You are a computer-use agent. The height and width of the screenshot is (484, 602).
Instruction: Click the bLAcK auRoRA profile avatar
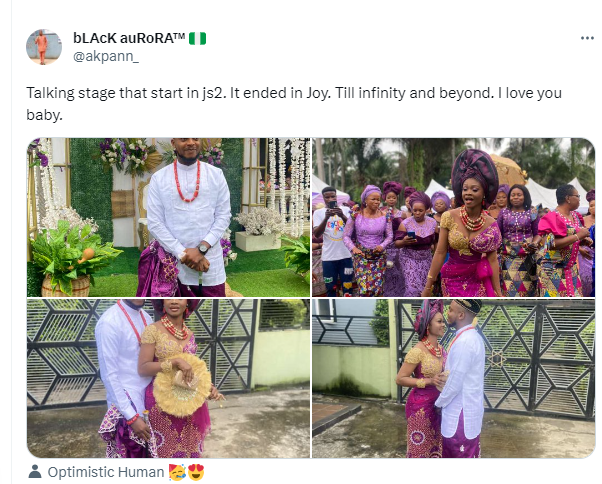coord(43,47)
